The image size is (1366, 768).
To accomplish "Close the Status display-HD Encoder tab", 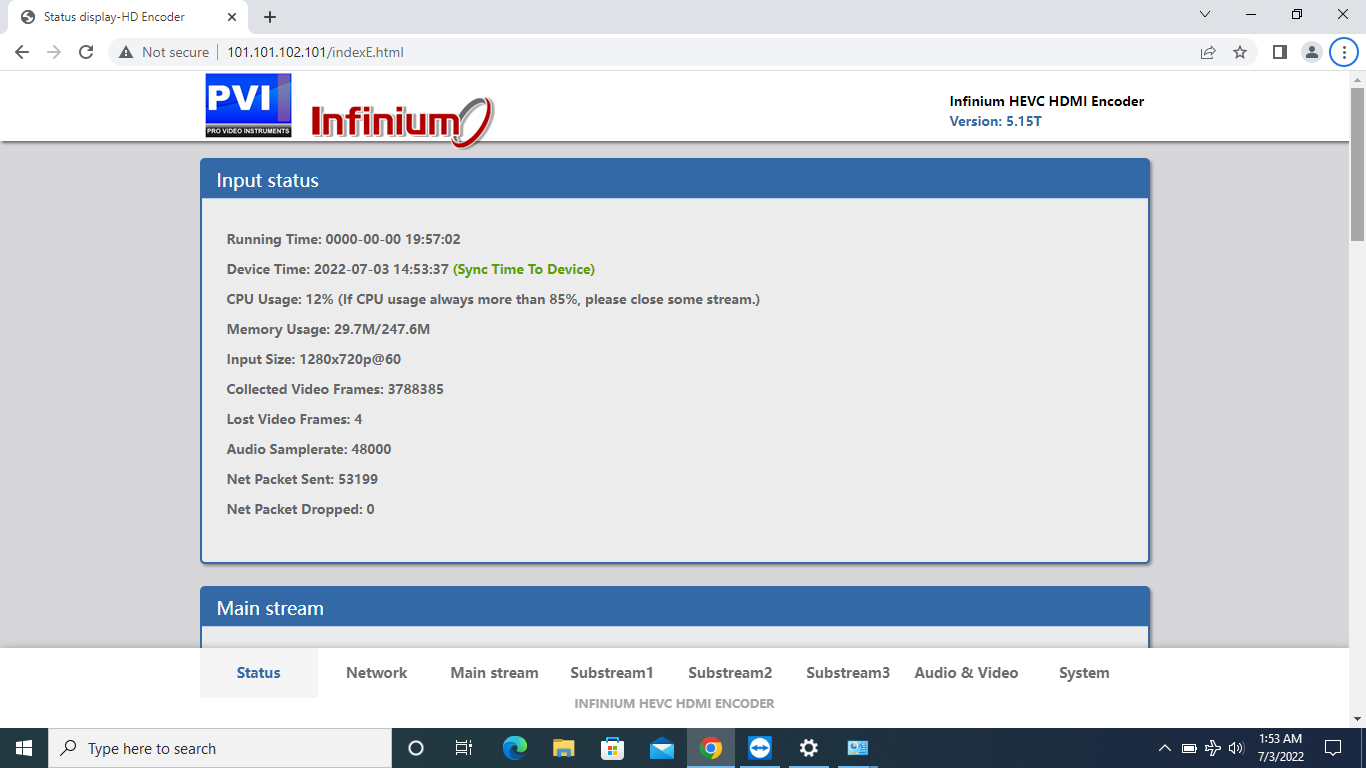I will (x=232, y=17).
